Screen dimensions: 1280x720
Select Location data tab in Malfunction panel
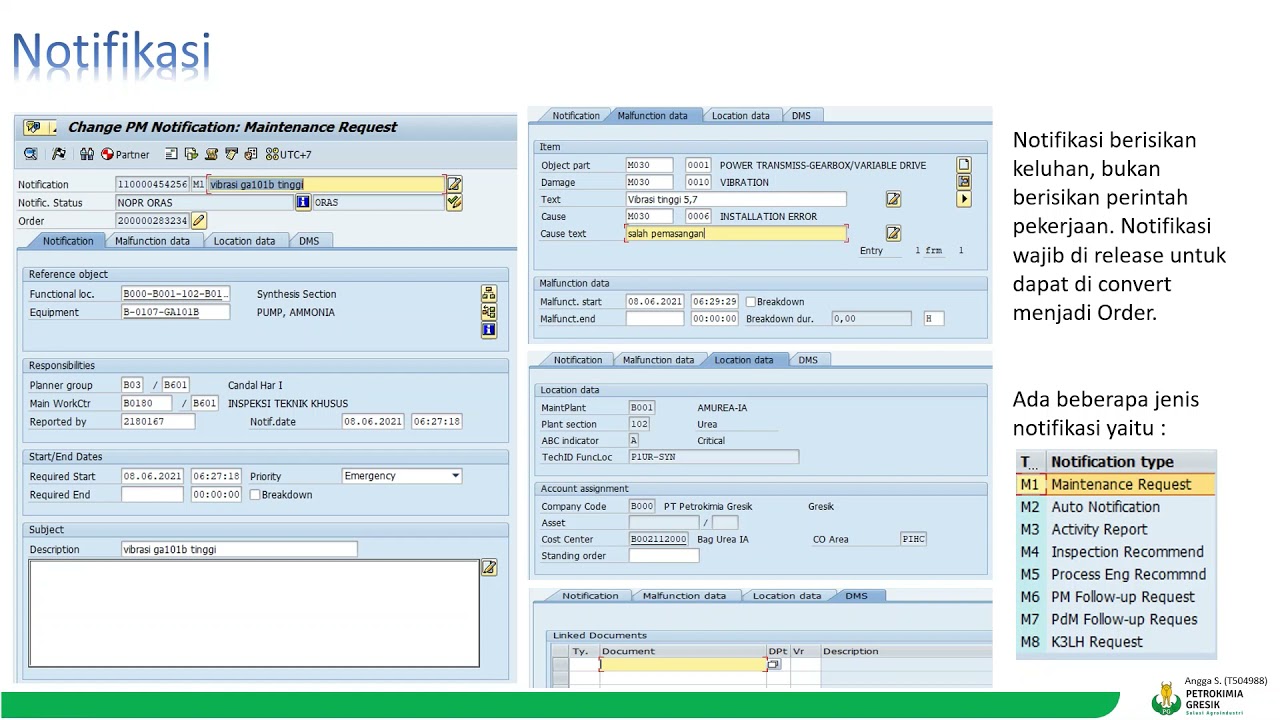[x=741, y=116]
